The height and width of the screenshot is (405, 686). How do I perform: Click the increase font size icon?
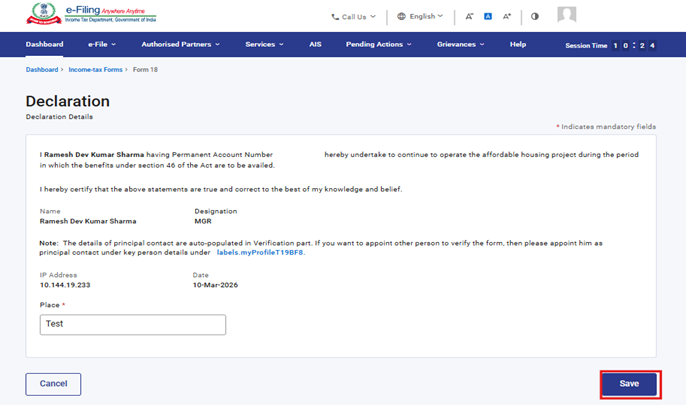507,17
